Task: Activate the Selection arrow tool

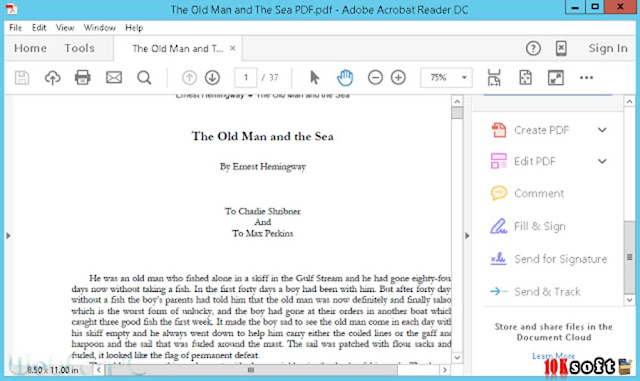Action: [x=314, y=78]
